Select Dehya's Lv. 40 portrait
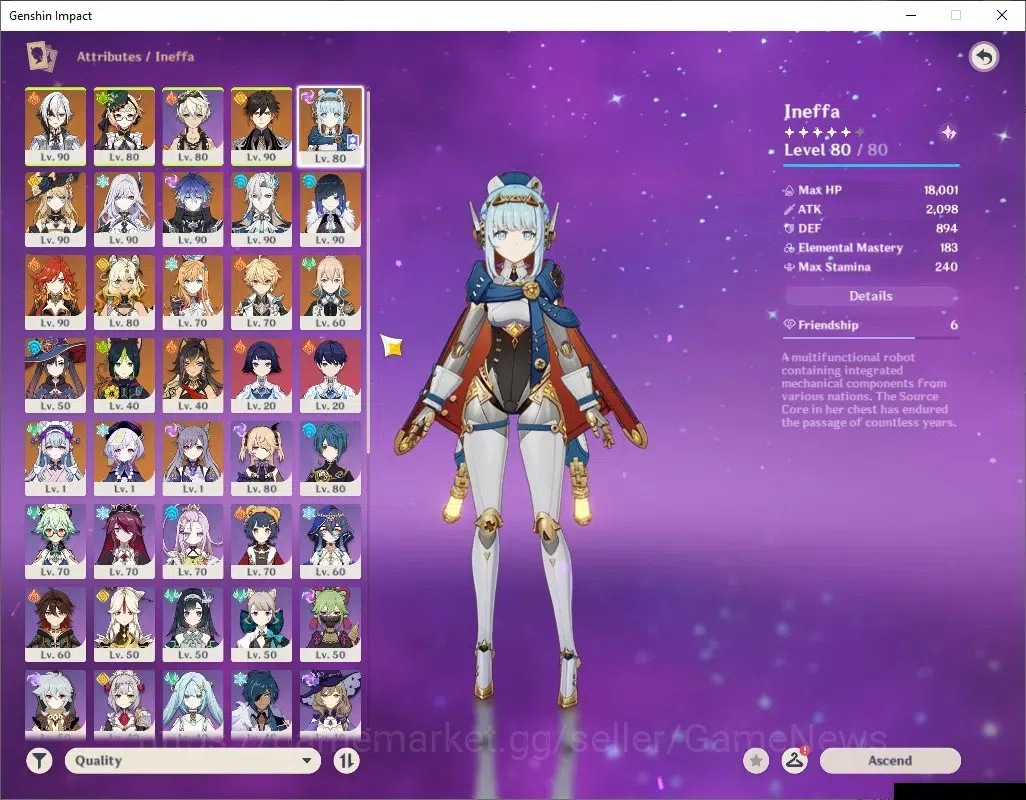This screenshot has width=1026, height=800. point(193,375)
